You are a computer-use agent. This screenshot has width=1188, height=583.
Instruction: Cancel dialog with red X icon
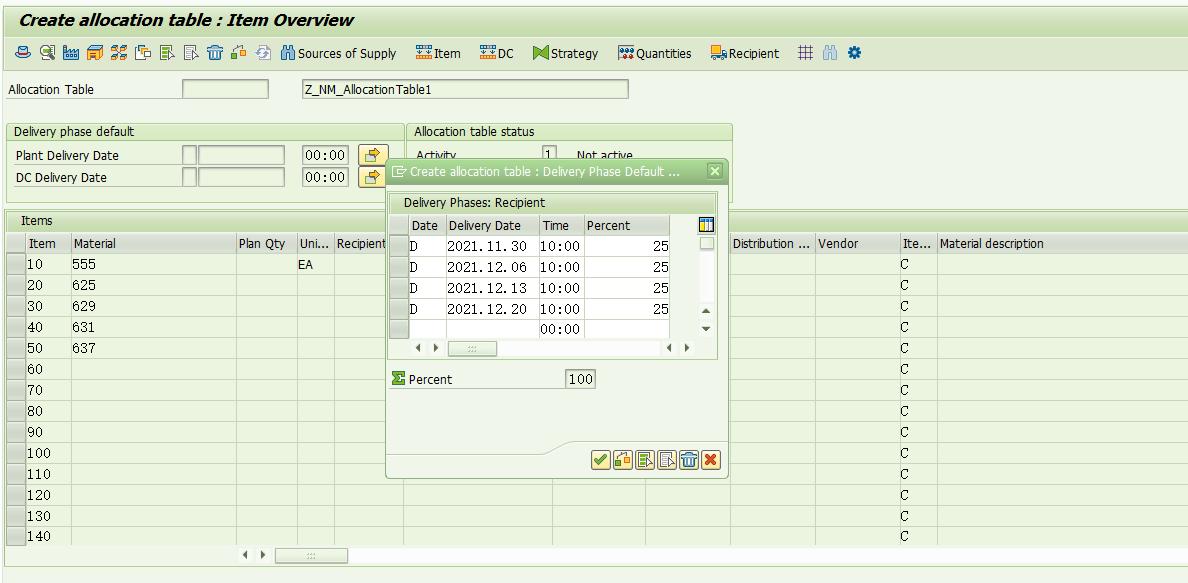tap(711, 460)
